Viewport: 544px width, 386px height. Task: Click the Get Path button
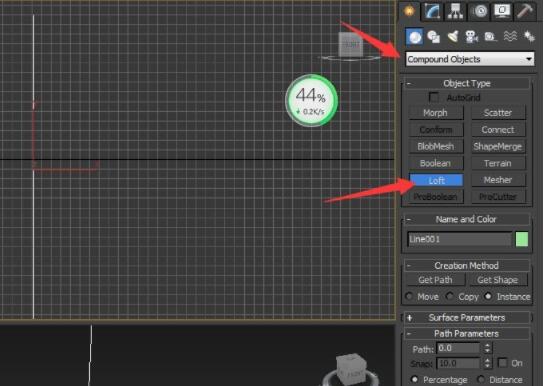pyautogui.click(x=435, y=280)
